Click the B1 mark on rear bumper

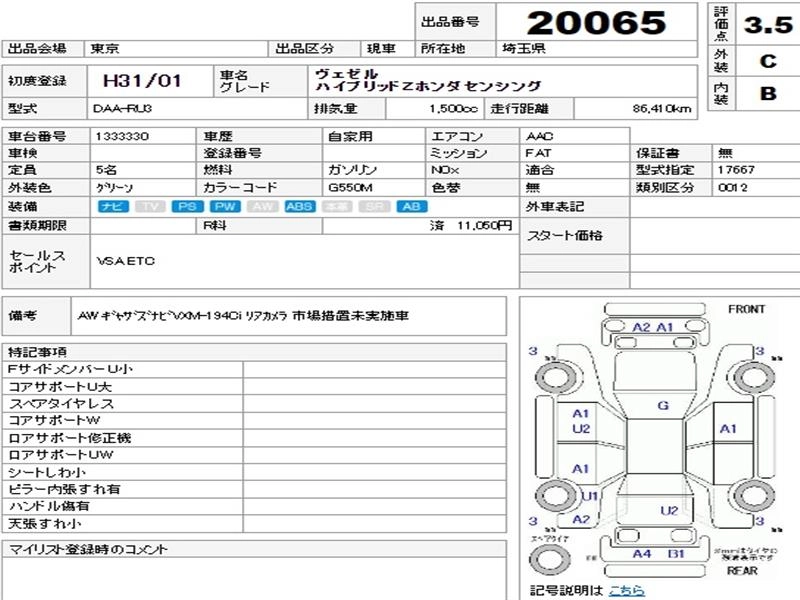(x=676, y=554)
